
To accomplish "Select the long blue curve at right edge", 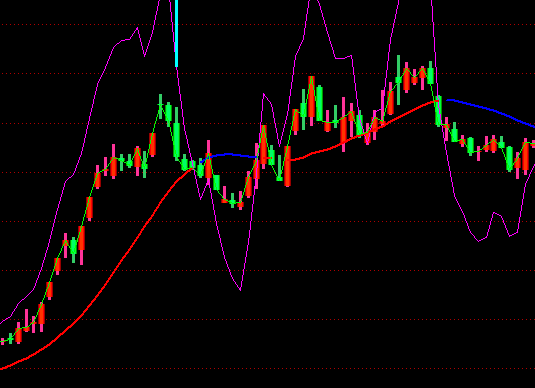I will tap(491, 113).
